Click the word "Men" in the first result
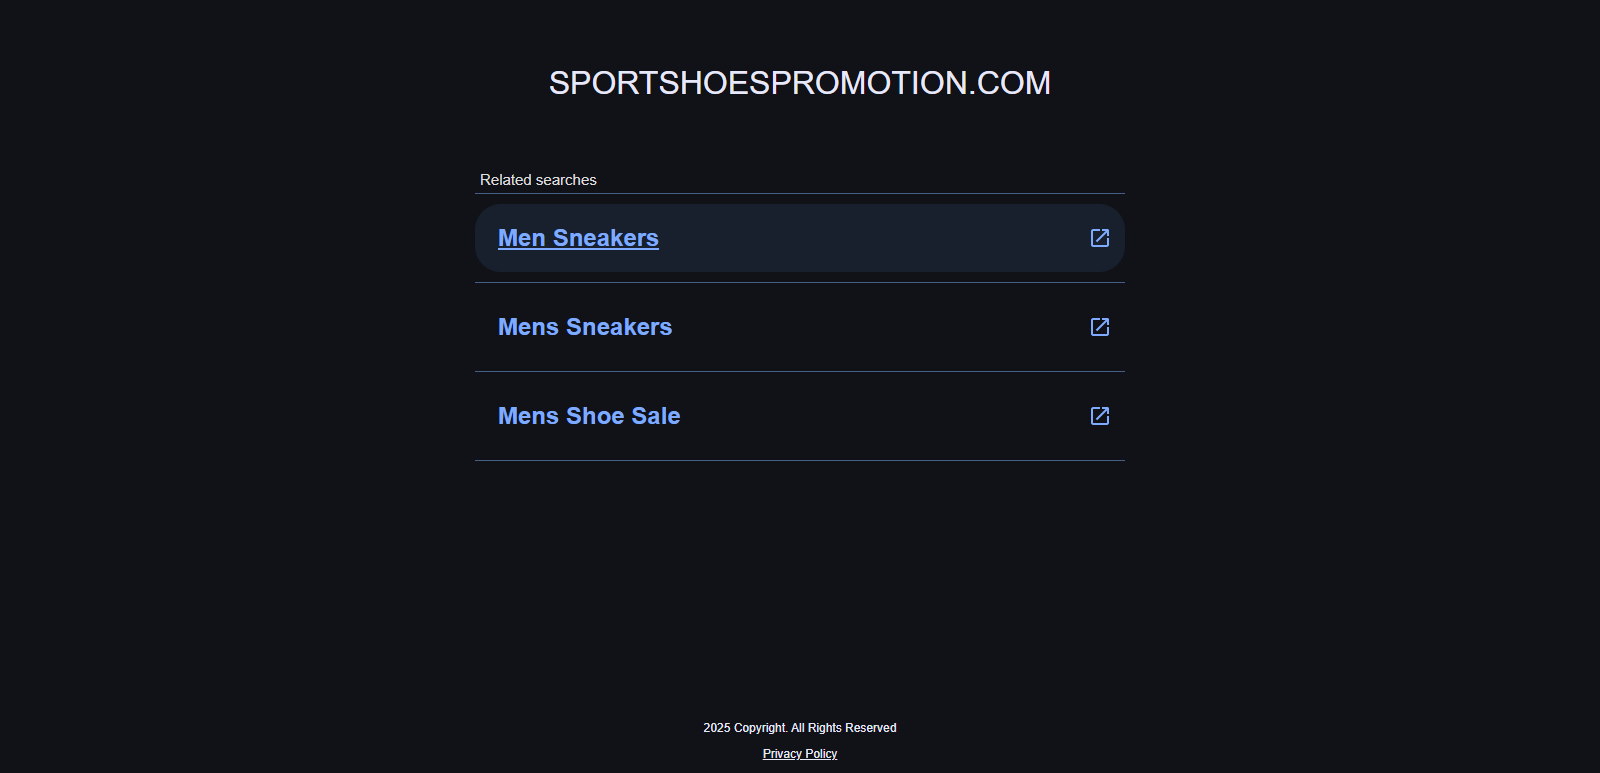 click(x=521, y=238)
